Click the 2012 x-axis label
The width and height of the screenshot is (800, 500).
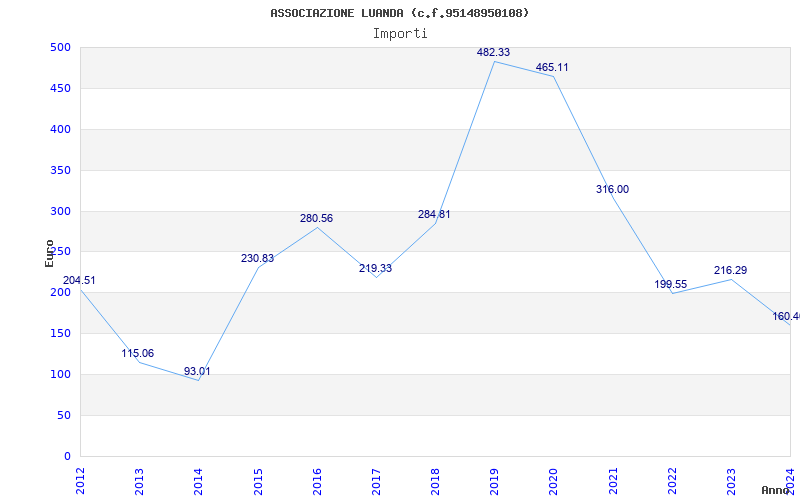point(80,481)
